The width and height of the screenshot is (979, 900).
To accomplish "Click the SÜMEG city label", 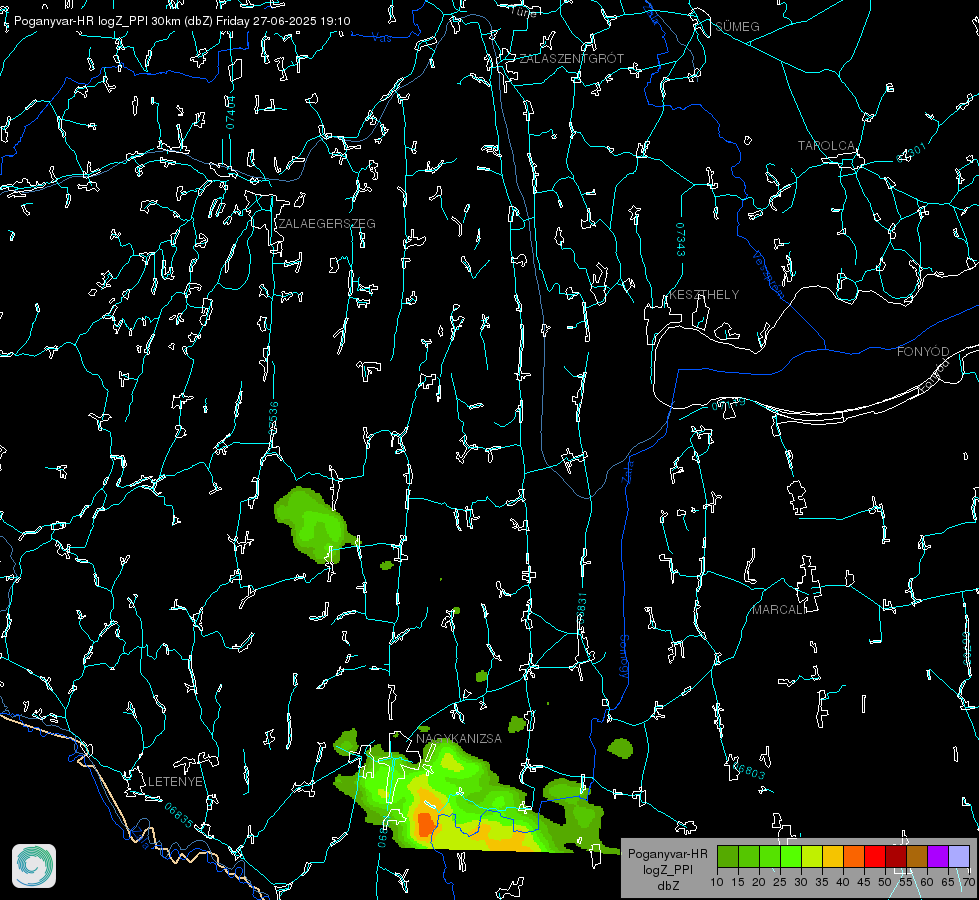I will [737, 26].
